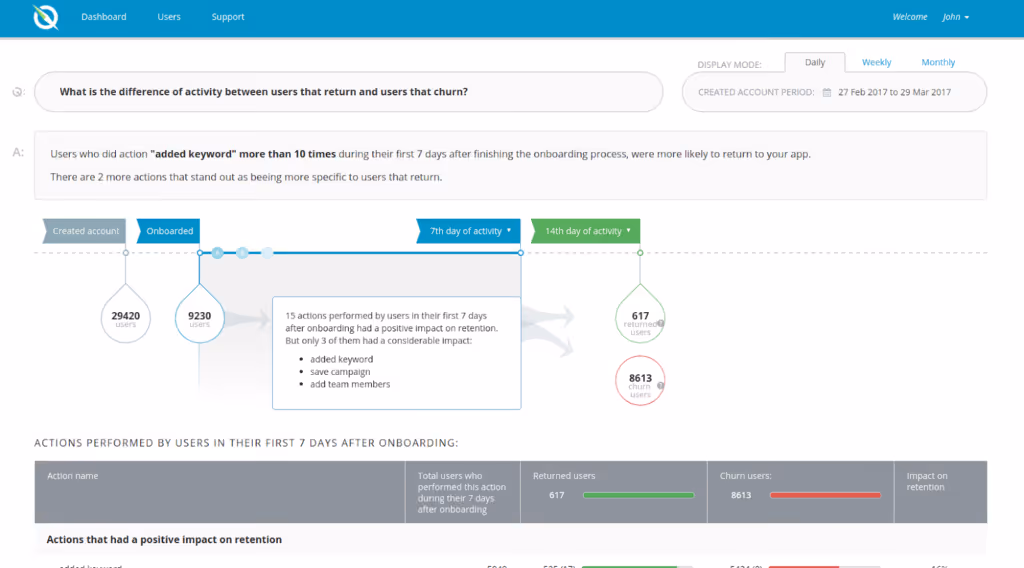This screenshot has height=568, width=1024.
Task: Click the Churn users column header
Action: pyautogui.click(x=801, y=492)
